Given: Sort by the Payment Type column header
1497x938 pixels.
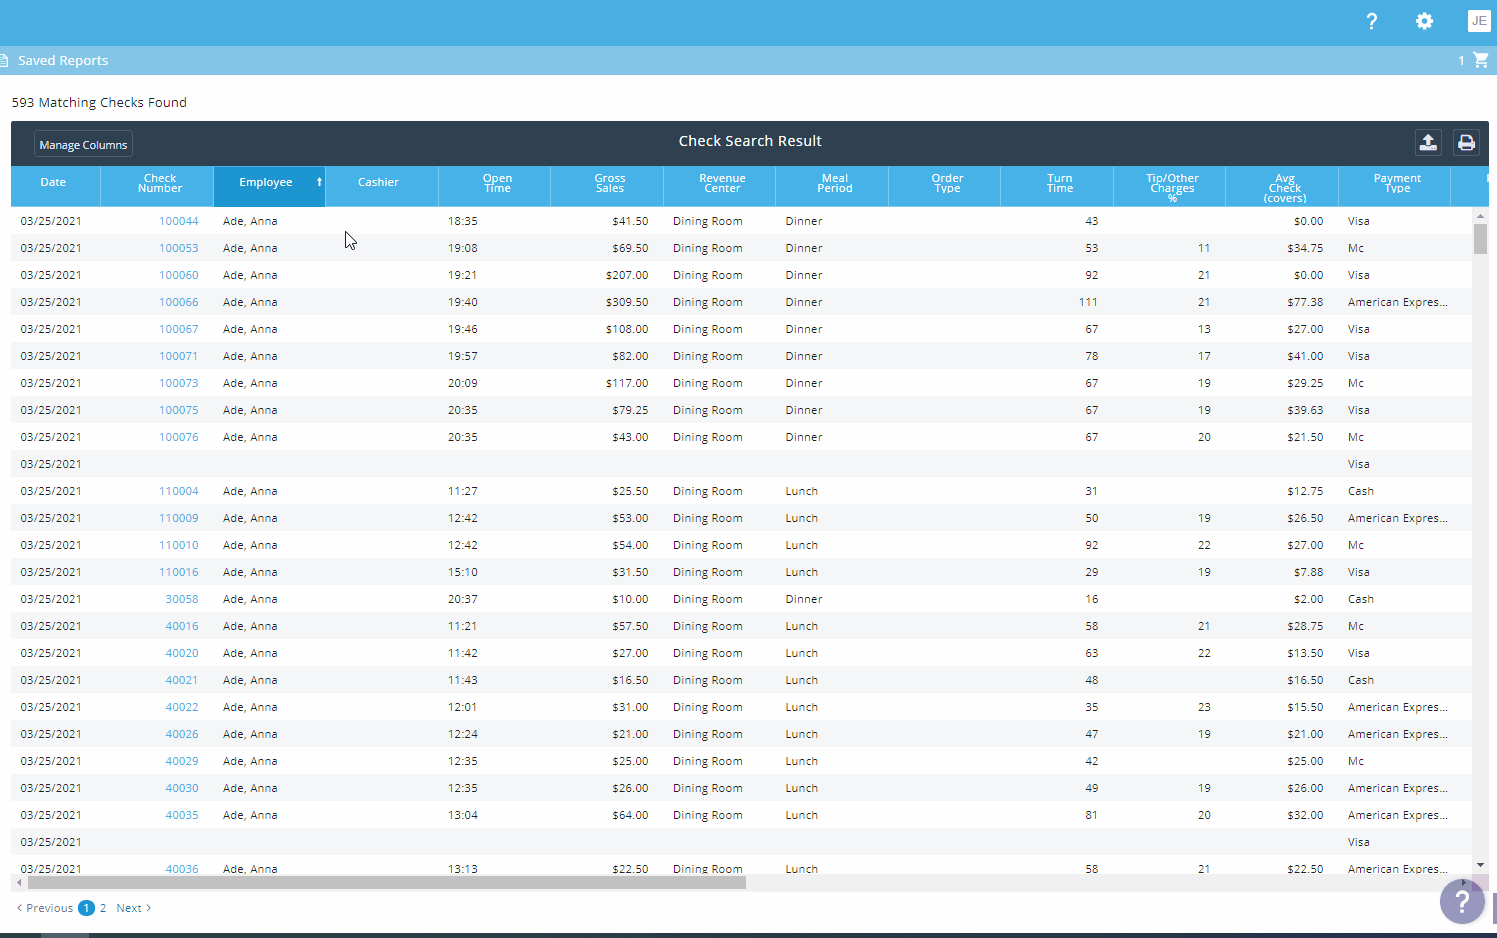Looking at the screenshot, I should [x=1396, y=183].
